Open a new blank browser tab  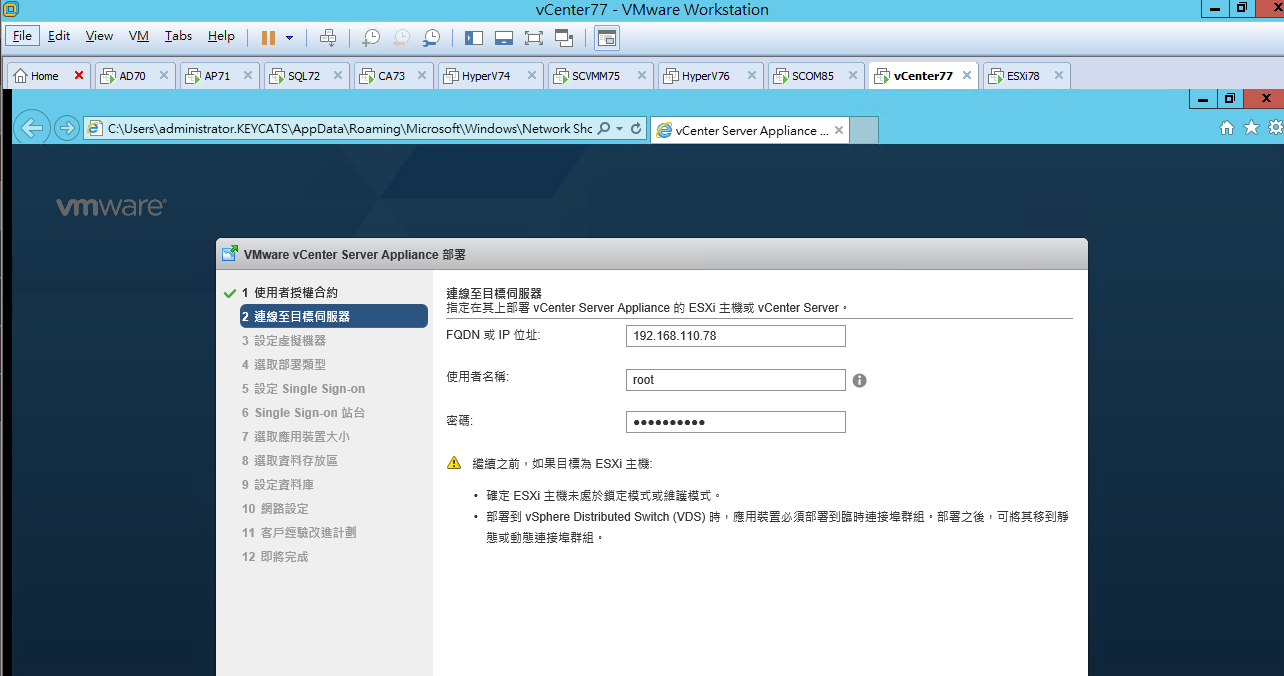coord(864,130)
